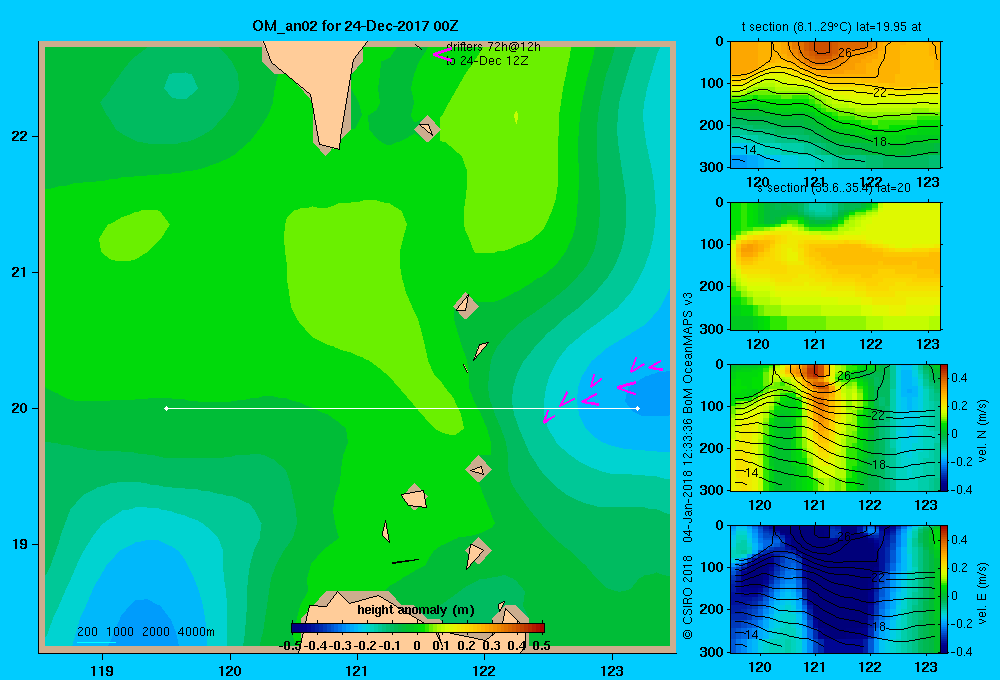Screen dimensions: 1000x680
Task: Open the temperature section plot
Action: coord(835,105)
